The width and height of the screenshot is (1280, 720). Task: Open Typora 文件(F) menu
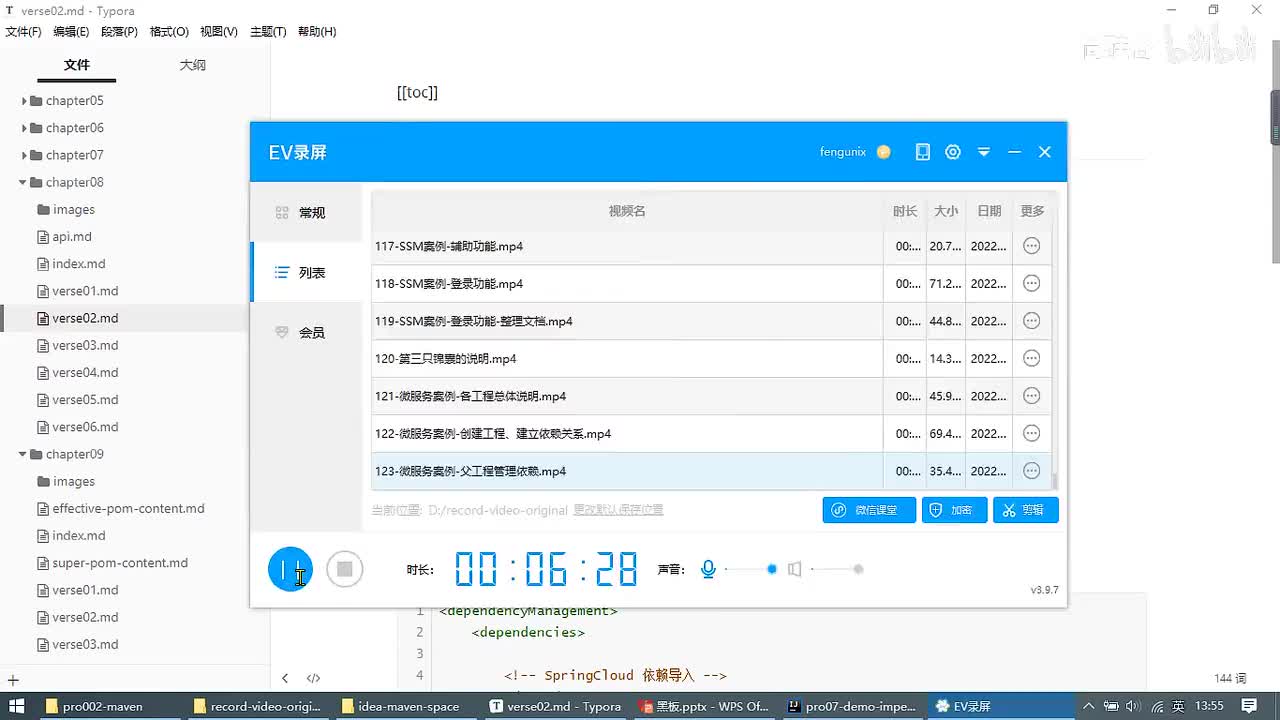coord(24,32)
